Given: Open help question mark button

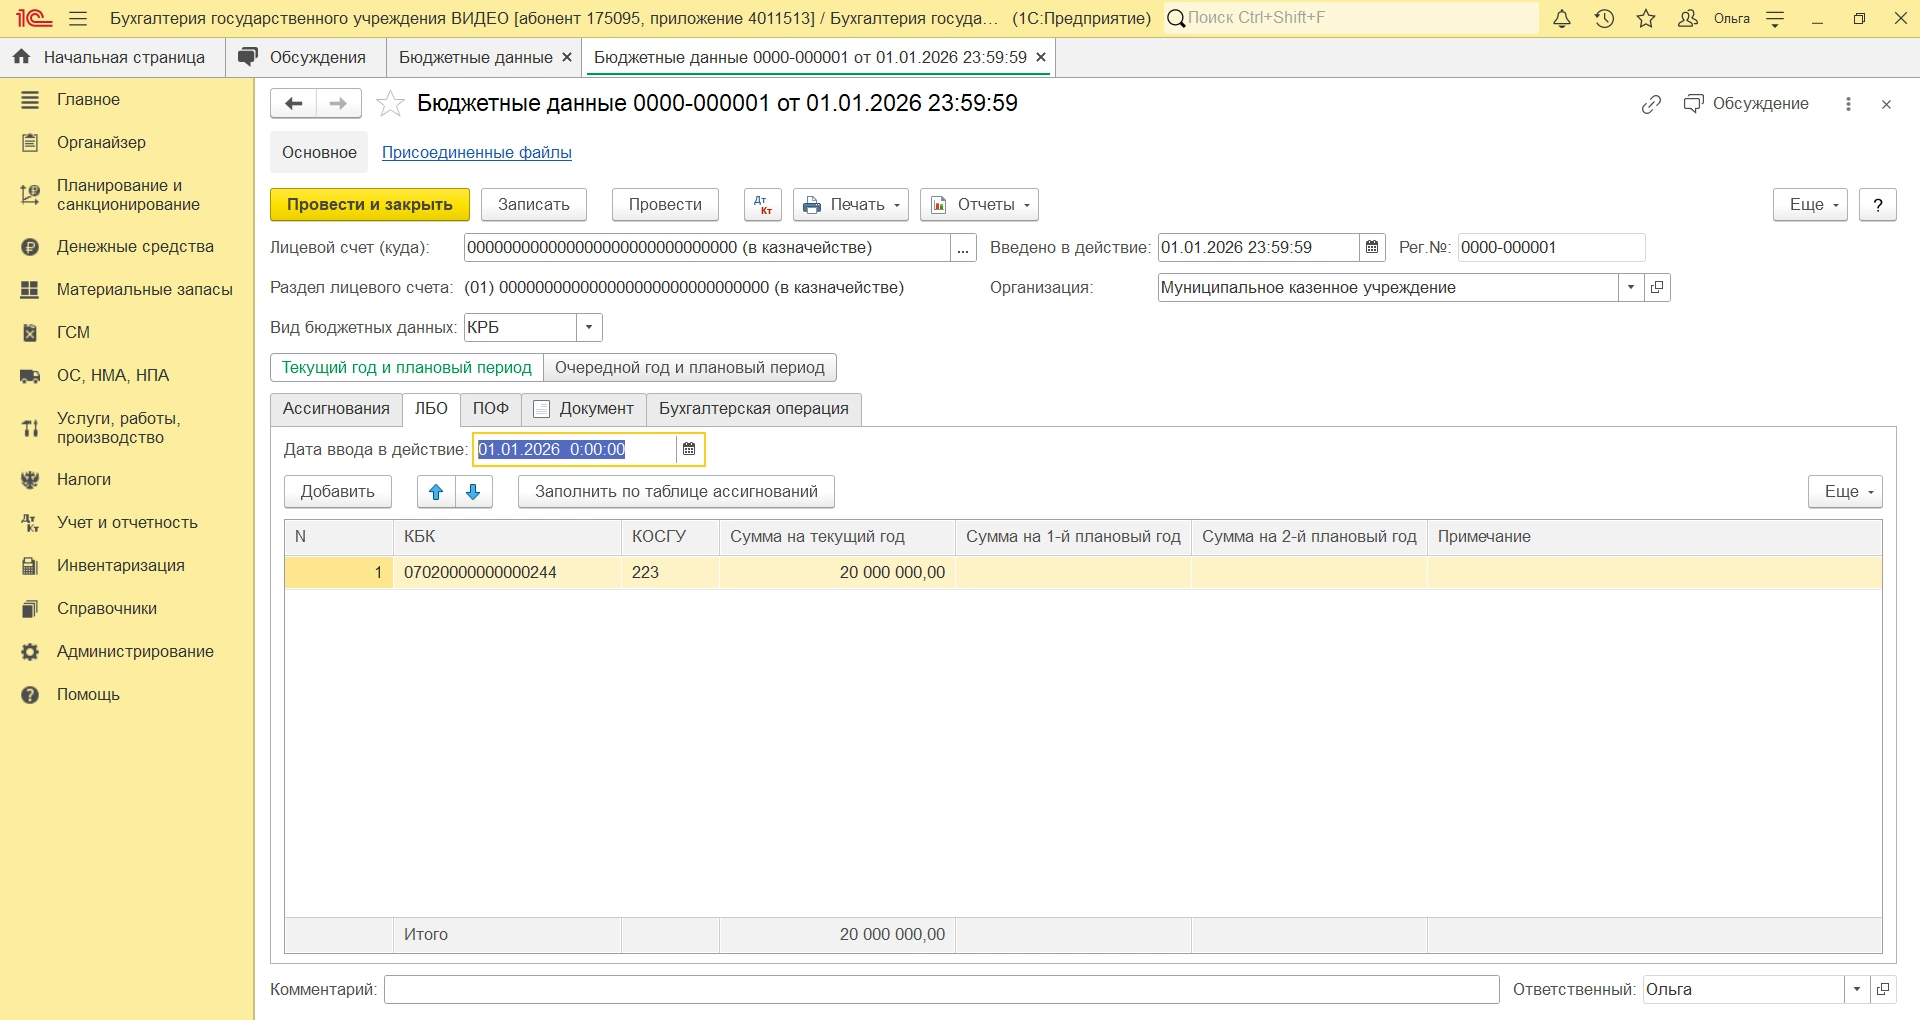Looking at the screenshot, I should [x=1878, y=205].
